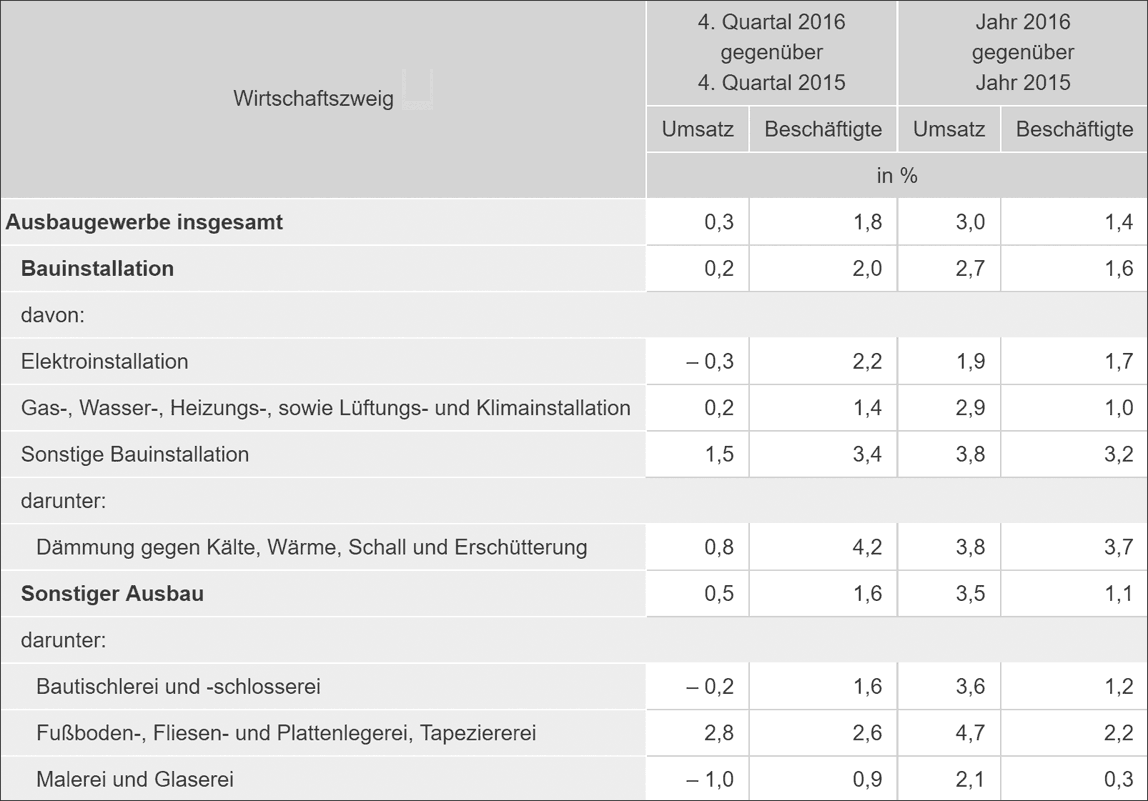Viewport: 1148px width, 801px height.
Task: Click the footnote icon beside Wirtschaftszweig
Action: point(418,90)
